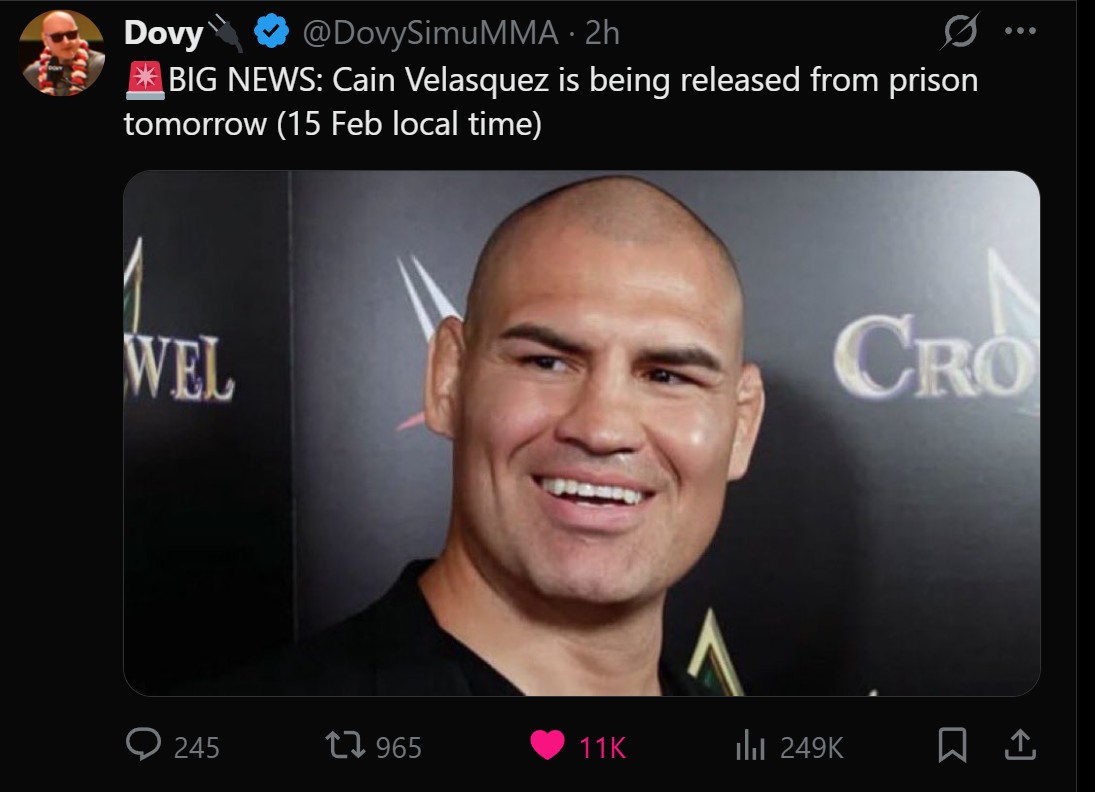Share the post with upload-arrow icon
Image resolution: width=1095 pixels, height=792 pixels.
1020,745
